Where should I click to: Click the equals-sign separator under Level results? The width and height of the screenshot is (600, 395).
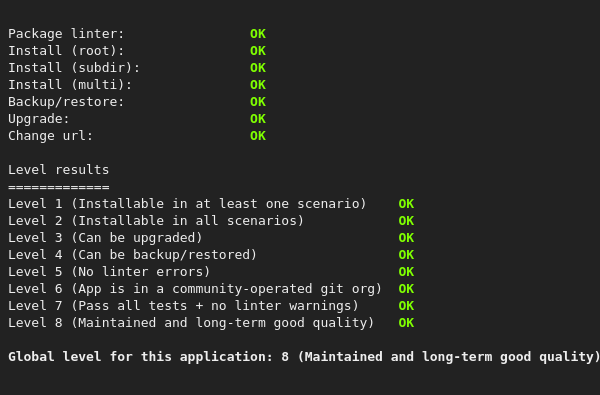click(59, 187)
